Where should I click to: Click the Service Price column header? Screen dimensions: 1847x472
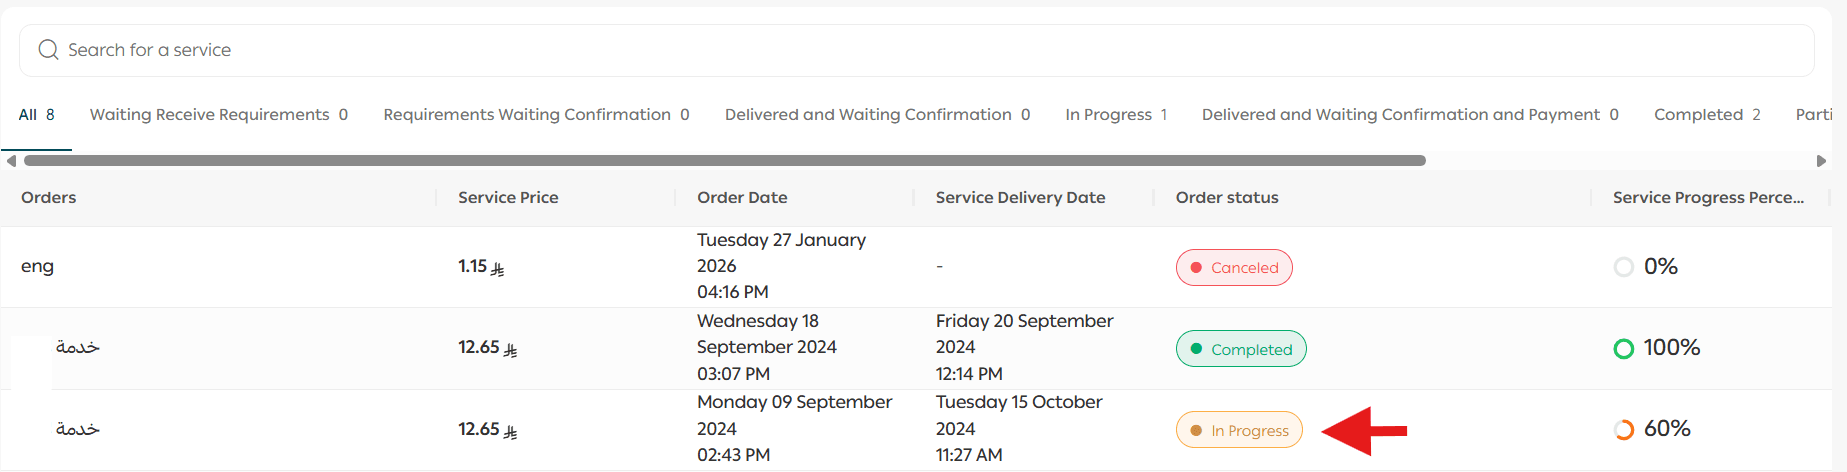tap(508, 198)
